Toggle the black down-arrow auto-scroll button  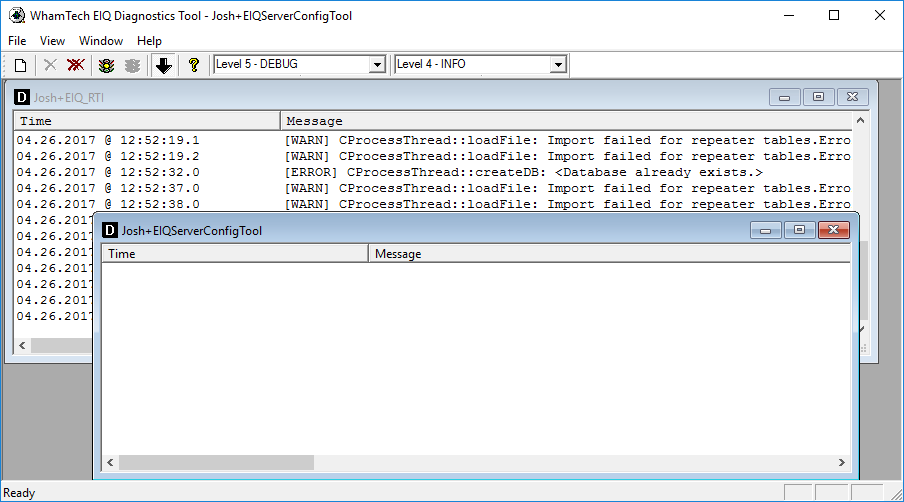click(x=163, y=65)
